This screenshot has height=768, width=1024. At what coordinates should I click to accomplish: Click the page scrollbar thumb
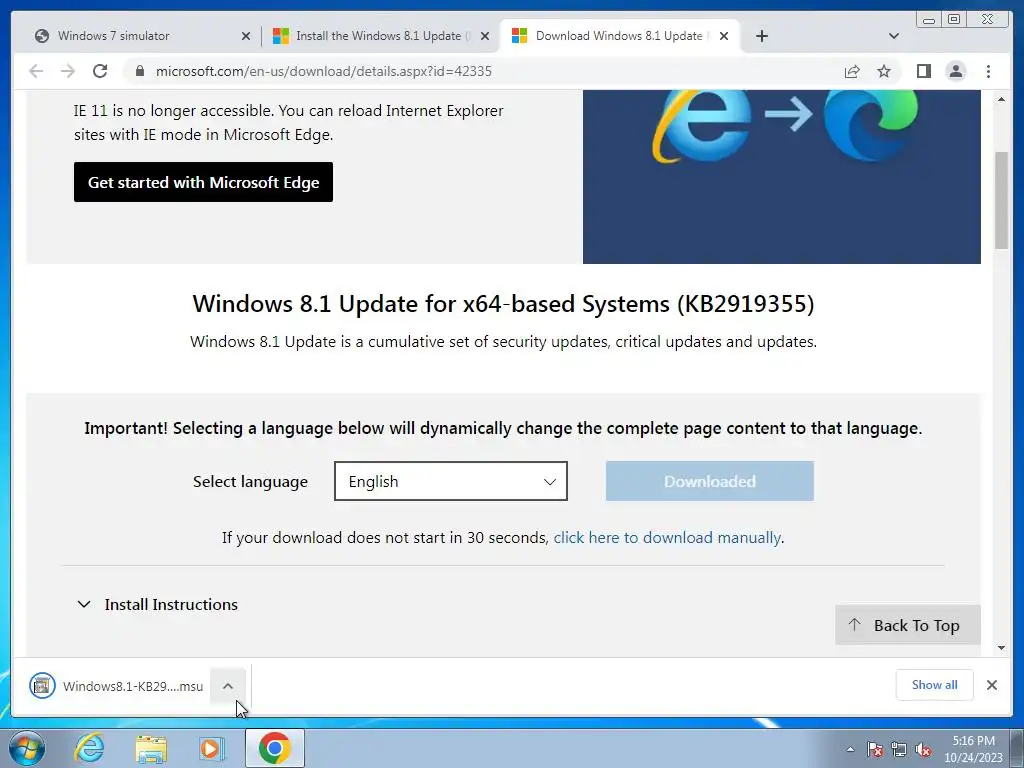pos(1001,200)
